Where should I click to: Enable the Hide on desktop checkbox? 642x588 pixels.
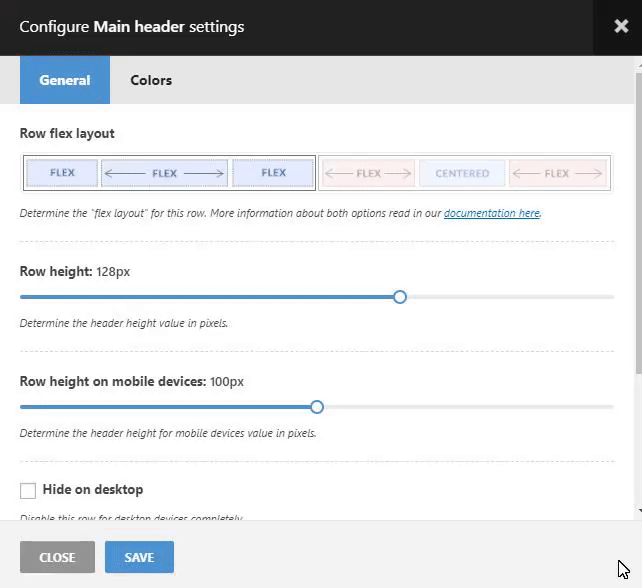pyautogui.click(x=28, y=490)
